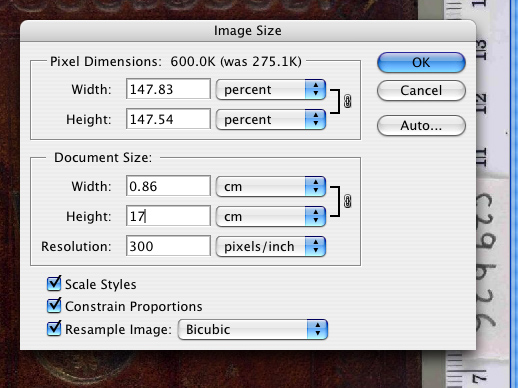
Task: Toggle the Constrain Proportions checkbox
Action: [x=54, y=306]
